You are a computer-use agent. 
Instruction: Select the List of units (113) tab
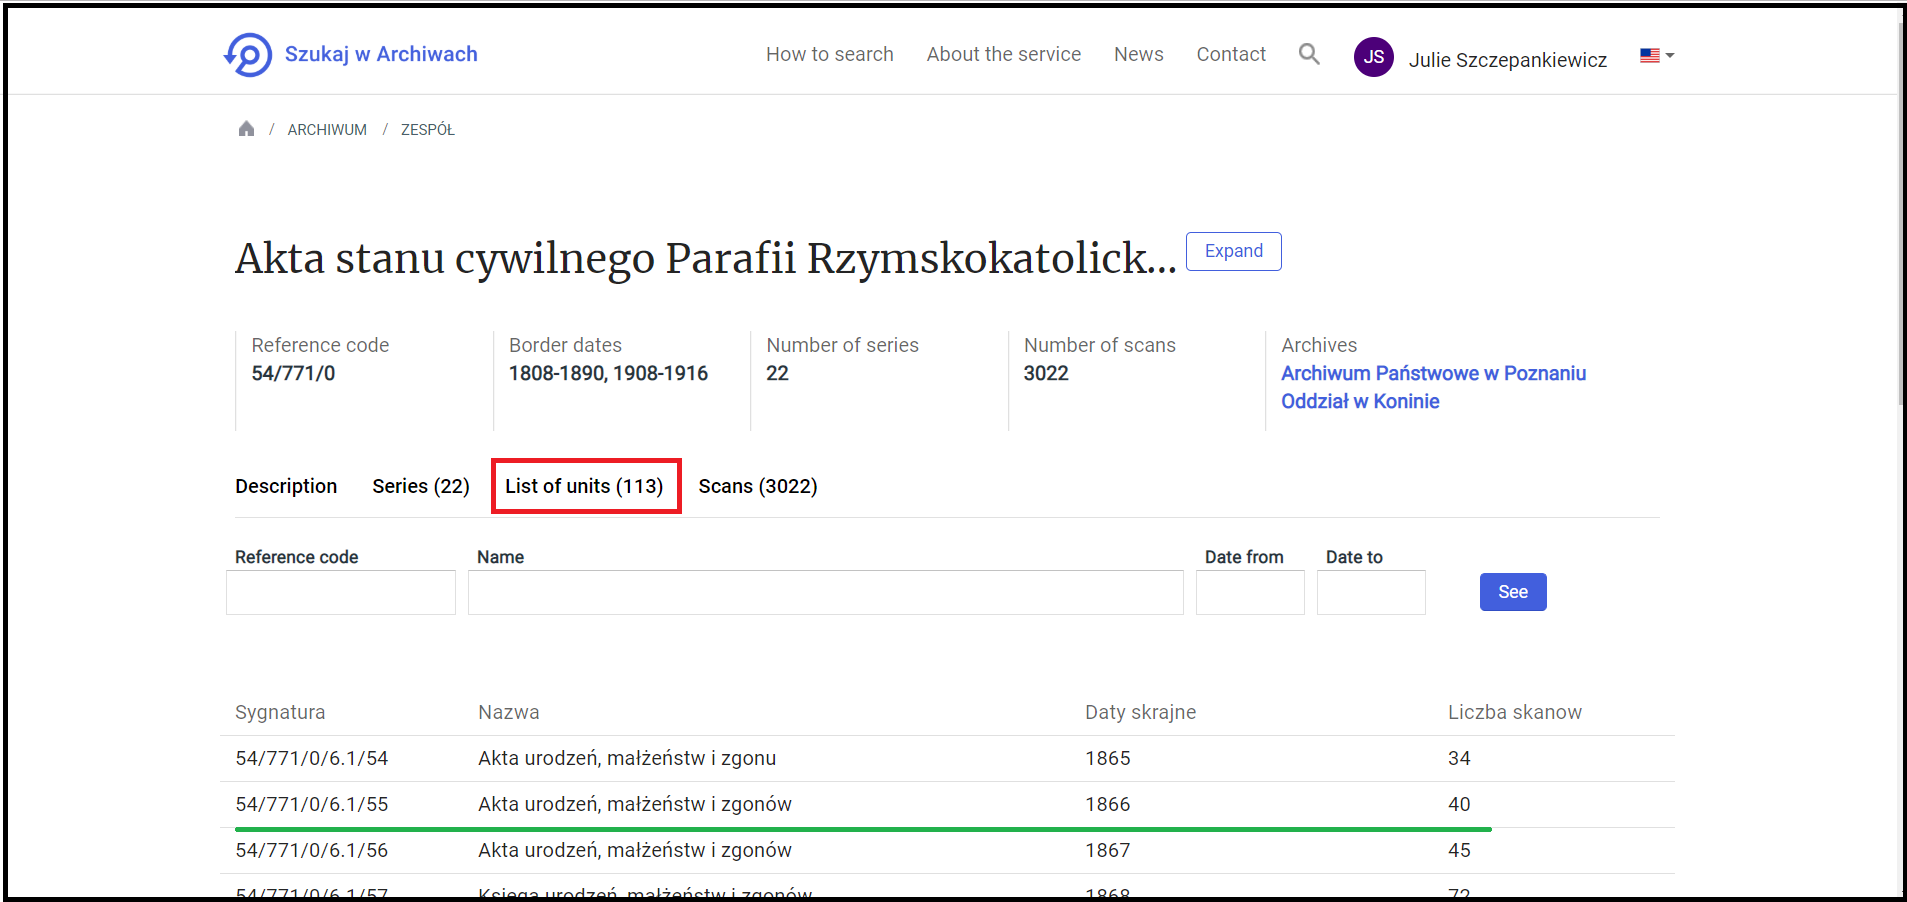(x=584, y=486)
